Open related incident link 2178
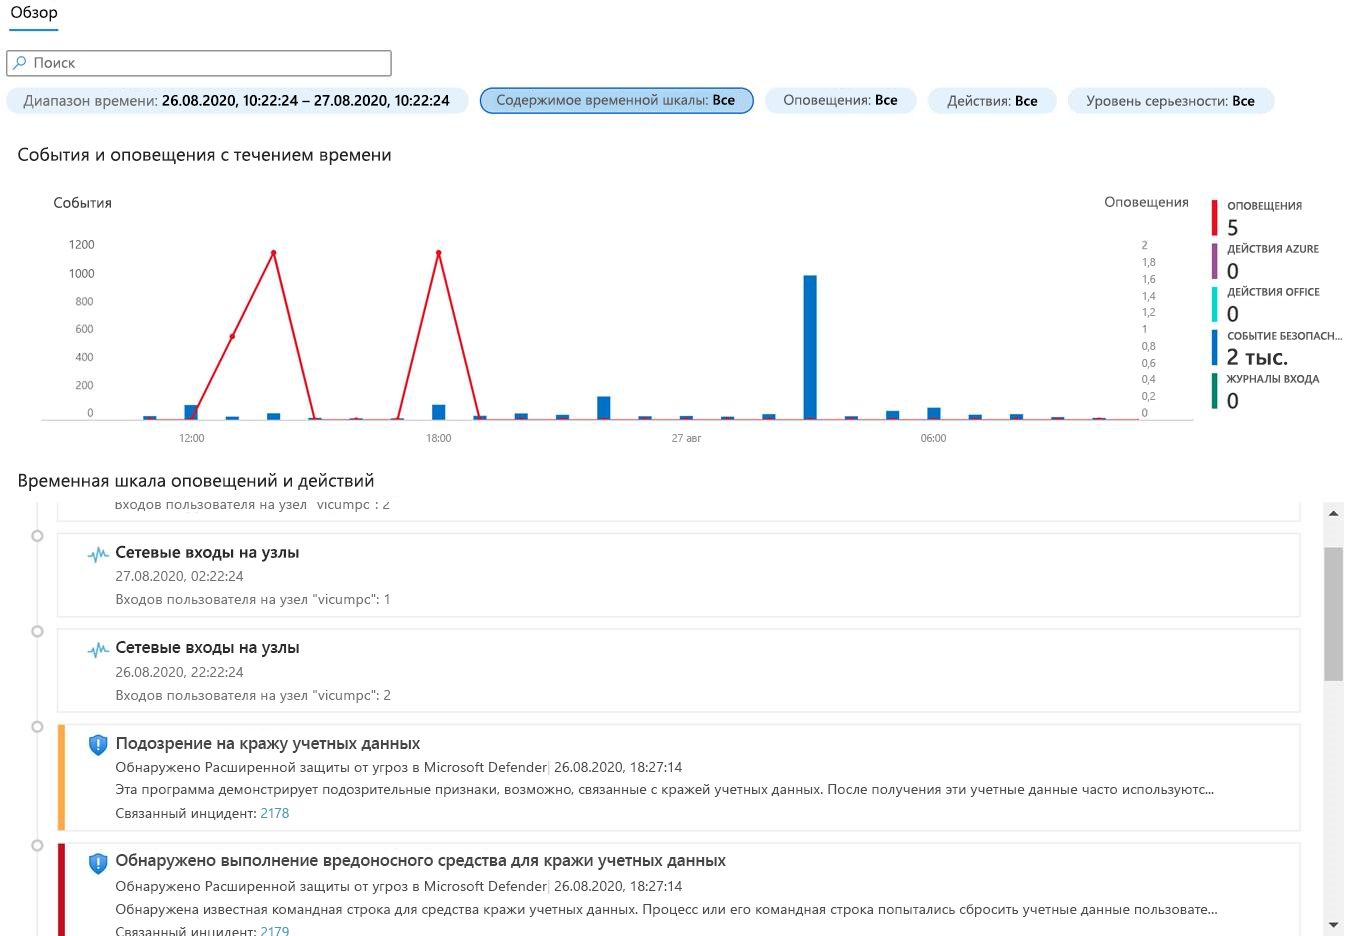Image resolution: width=1352 pixels, height=936 pixels. tap(275, 813)
